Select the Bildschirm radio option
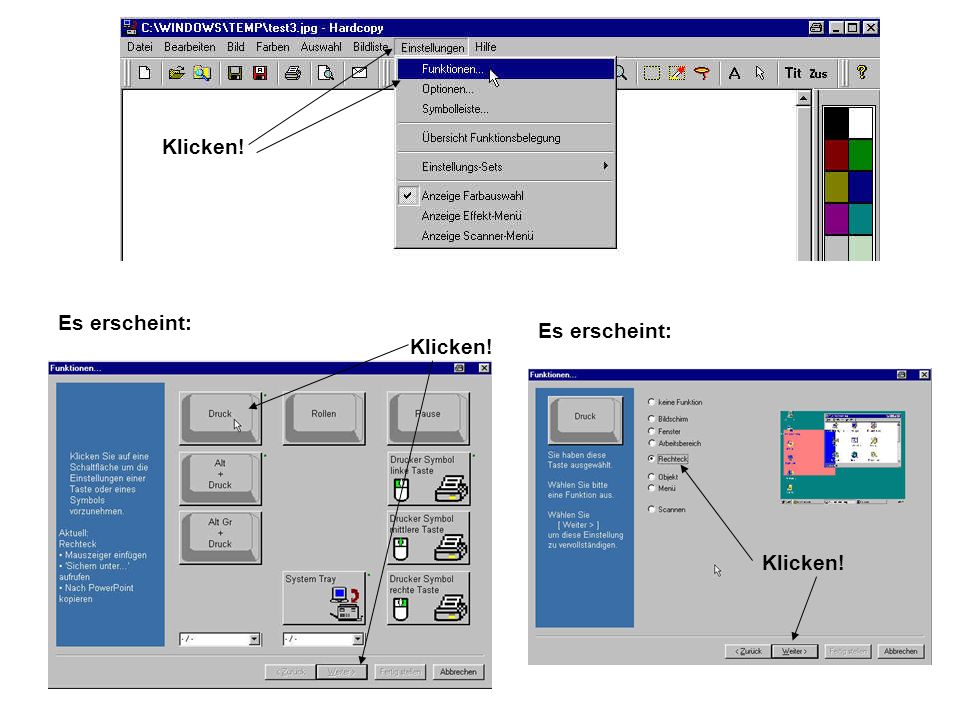This screenshot has height=720, width=960. (x=651, y=419)
